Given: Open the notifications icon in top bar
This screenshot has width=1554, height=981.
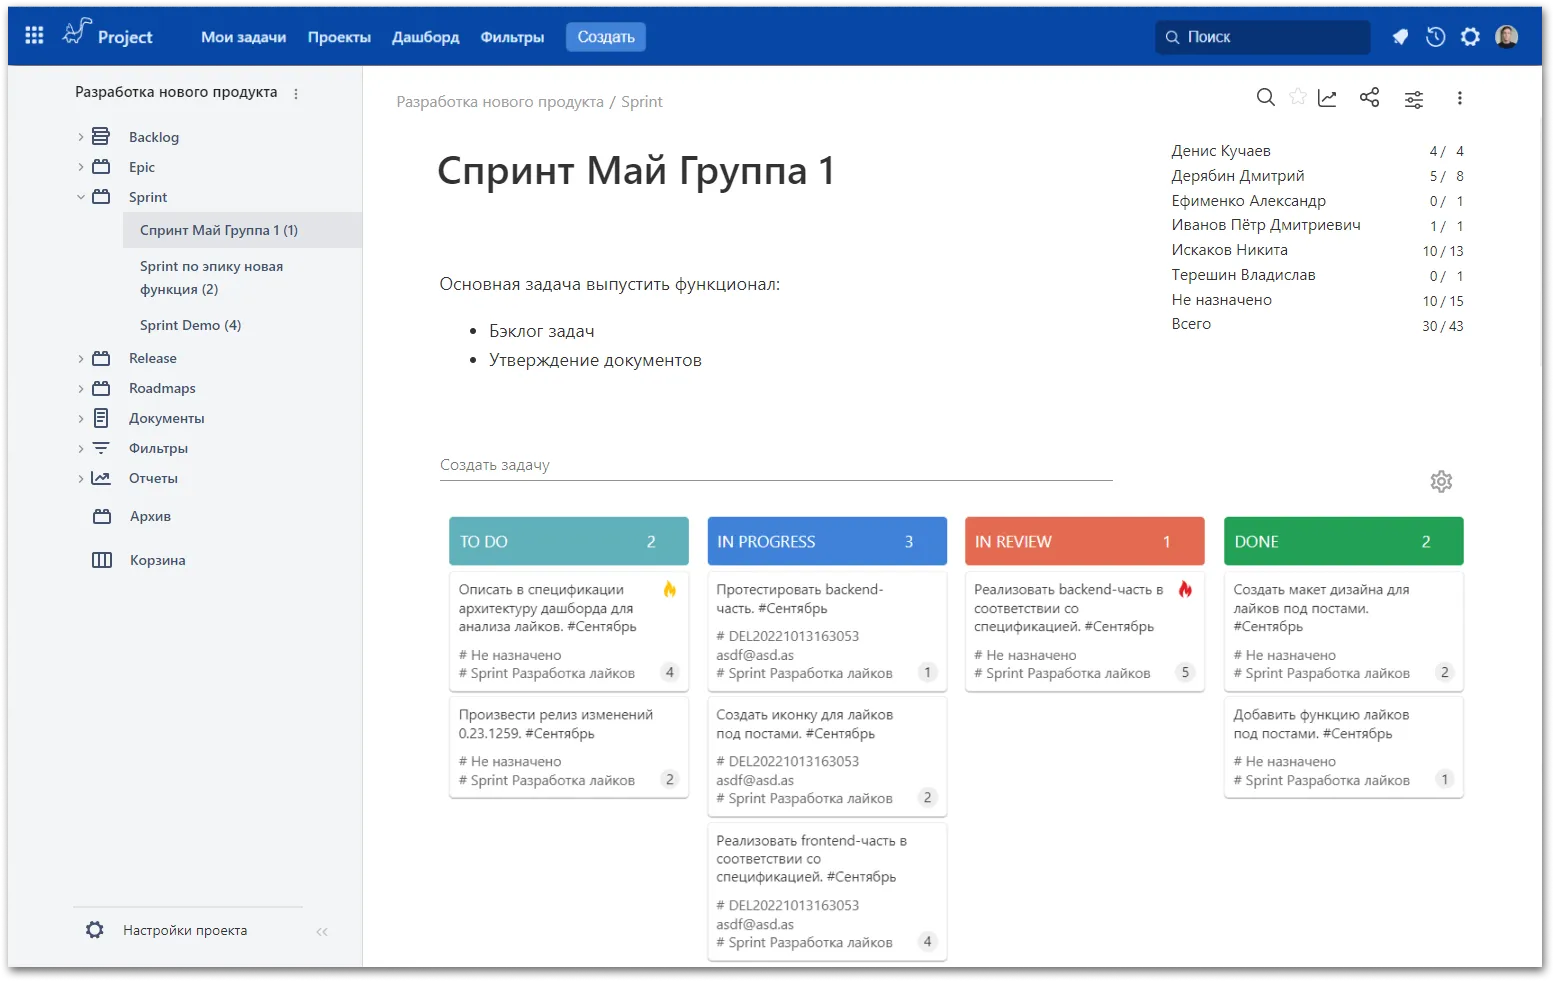Looking at the screenshot, I should [1400, 37].
